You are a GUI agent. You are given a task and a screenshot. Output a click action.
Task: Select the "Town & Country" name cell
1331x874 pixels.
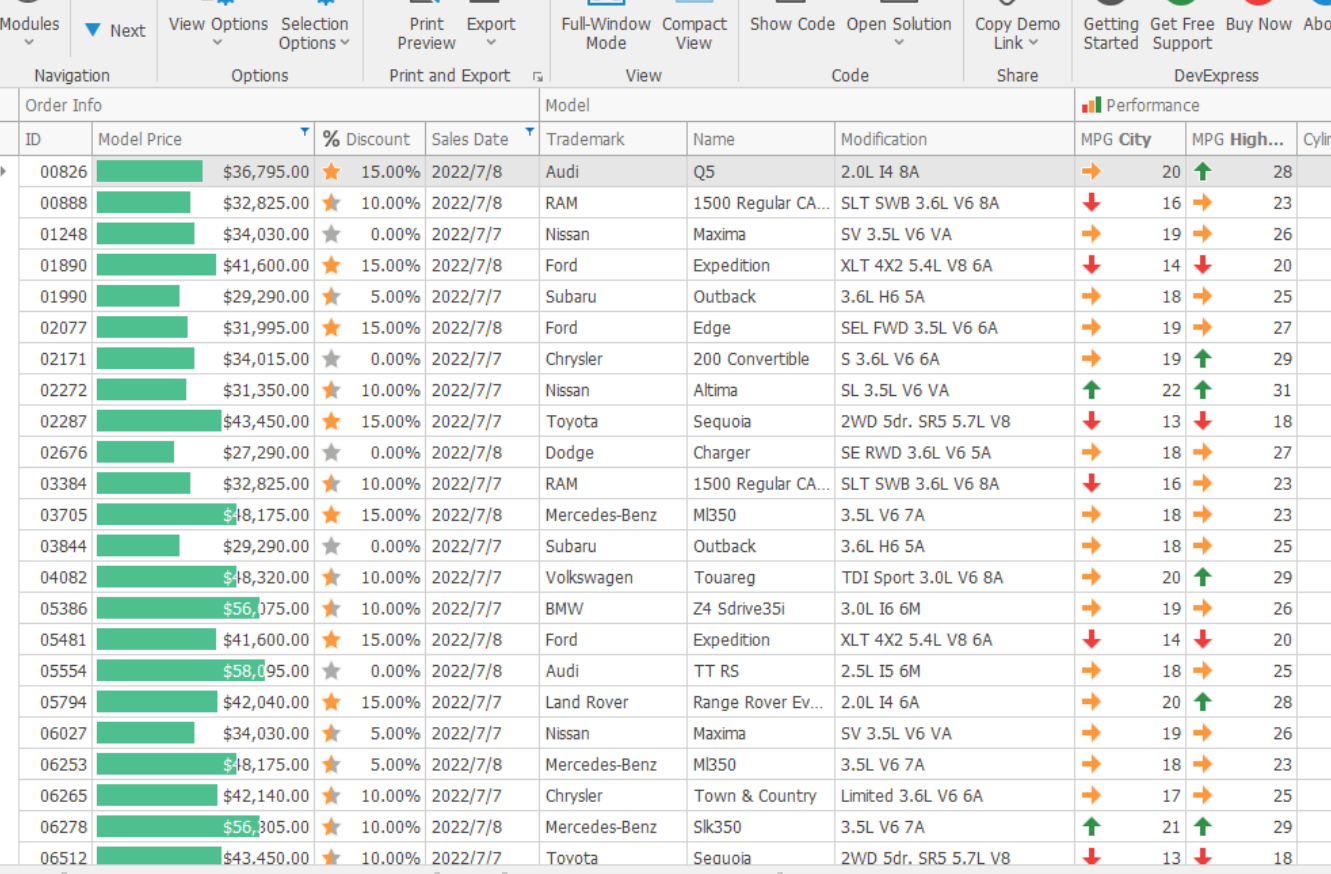coord(761,796)
